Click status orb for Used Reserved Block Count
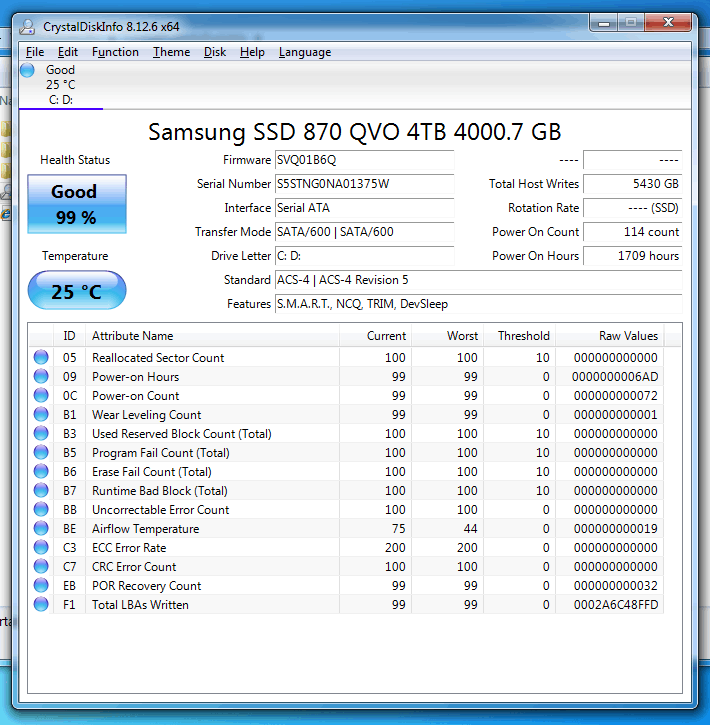This screenshot has width=710, height=725. pos(41,433)
